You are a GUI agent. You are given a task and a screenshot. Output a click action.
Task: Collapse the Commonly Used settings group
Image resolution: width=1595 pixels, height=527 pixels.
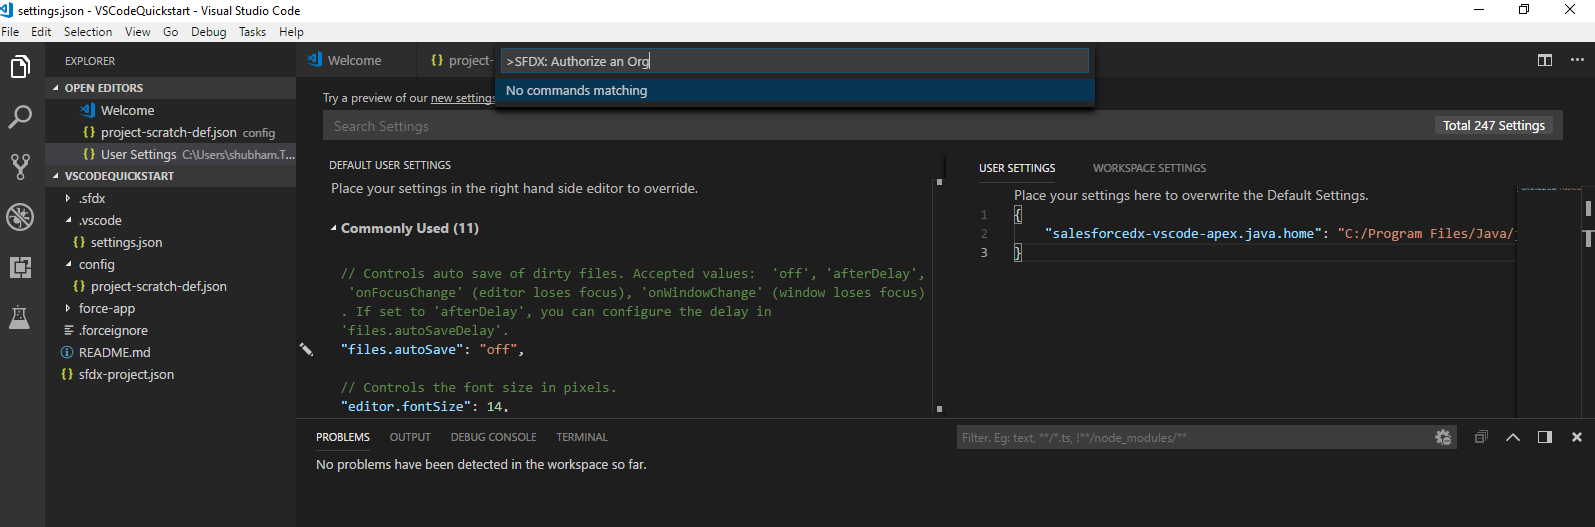click(x=334, y=228)
